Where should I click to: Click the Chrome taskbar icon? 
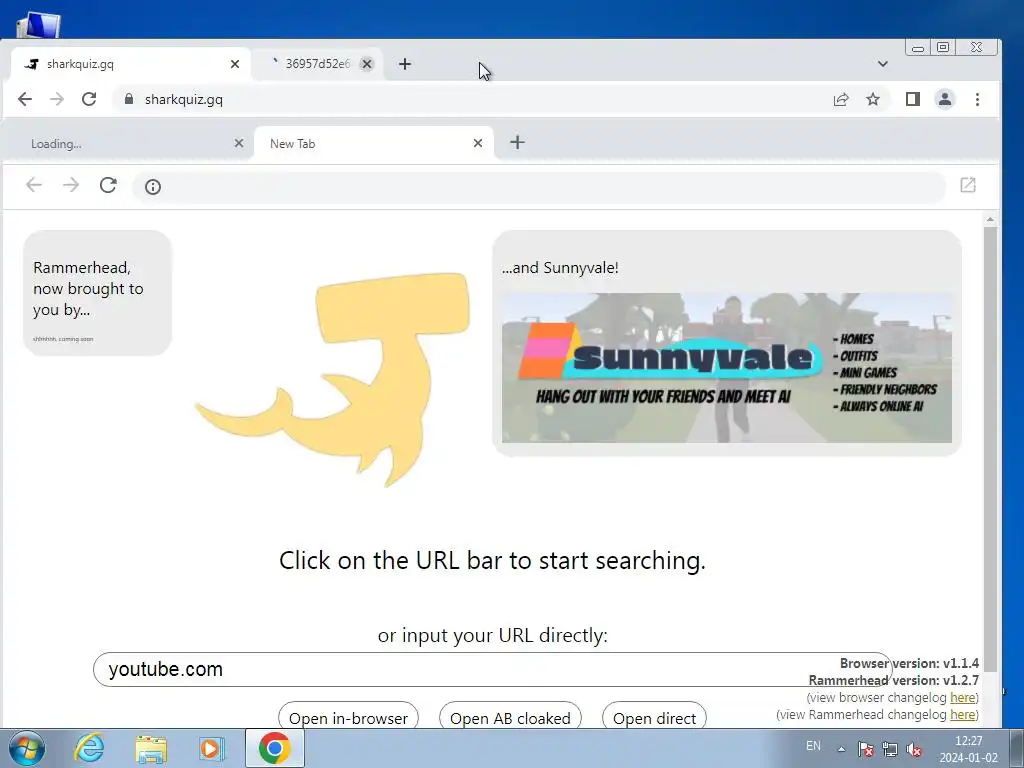[274, 748]
